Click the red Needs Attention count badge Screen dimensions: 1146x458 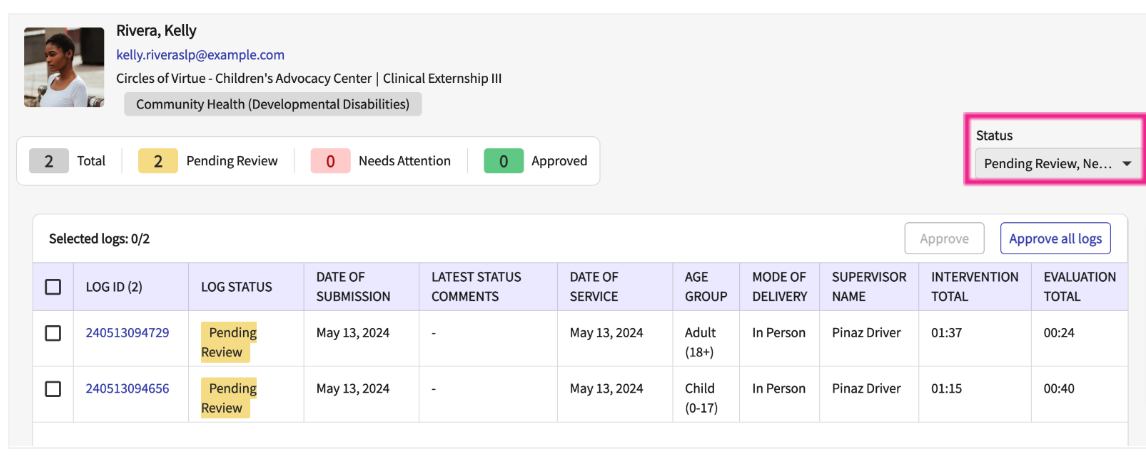(x=330, y=161)
